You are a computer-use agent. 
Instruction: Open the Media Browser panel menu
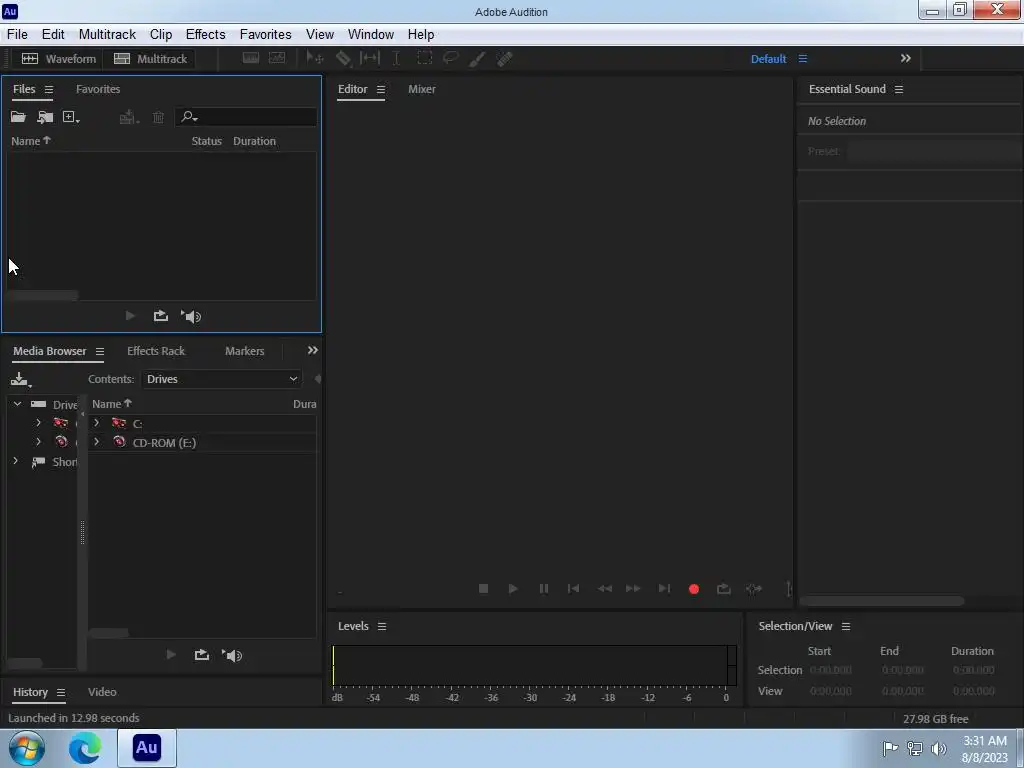point(100,351)
